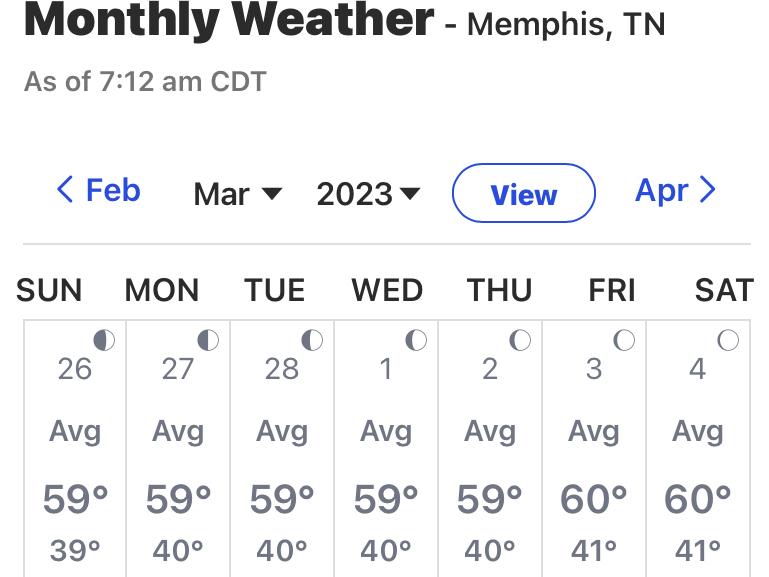Click moon phase icon on March 4
The width and height of the screenshot is (769, 577).
728,340
